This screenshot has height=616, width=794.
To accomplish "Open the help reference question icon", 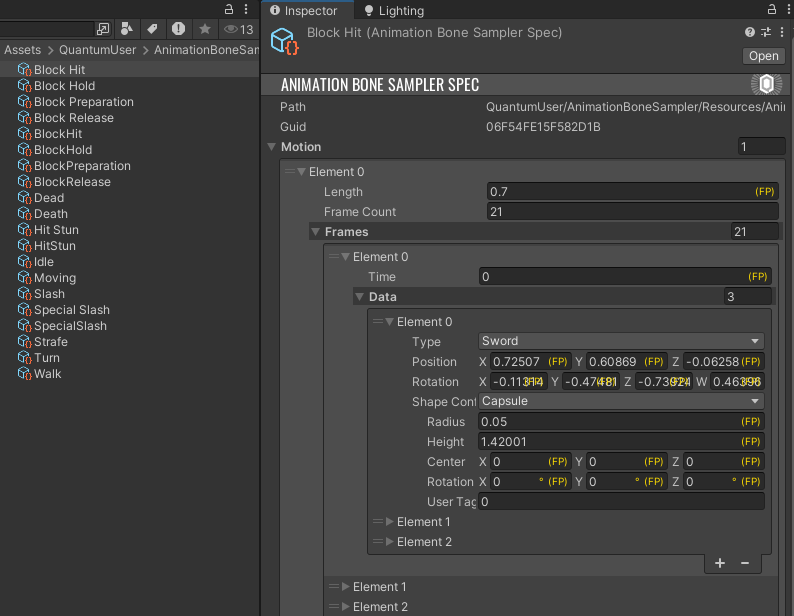I will [x=750, y=32].
